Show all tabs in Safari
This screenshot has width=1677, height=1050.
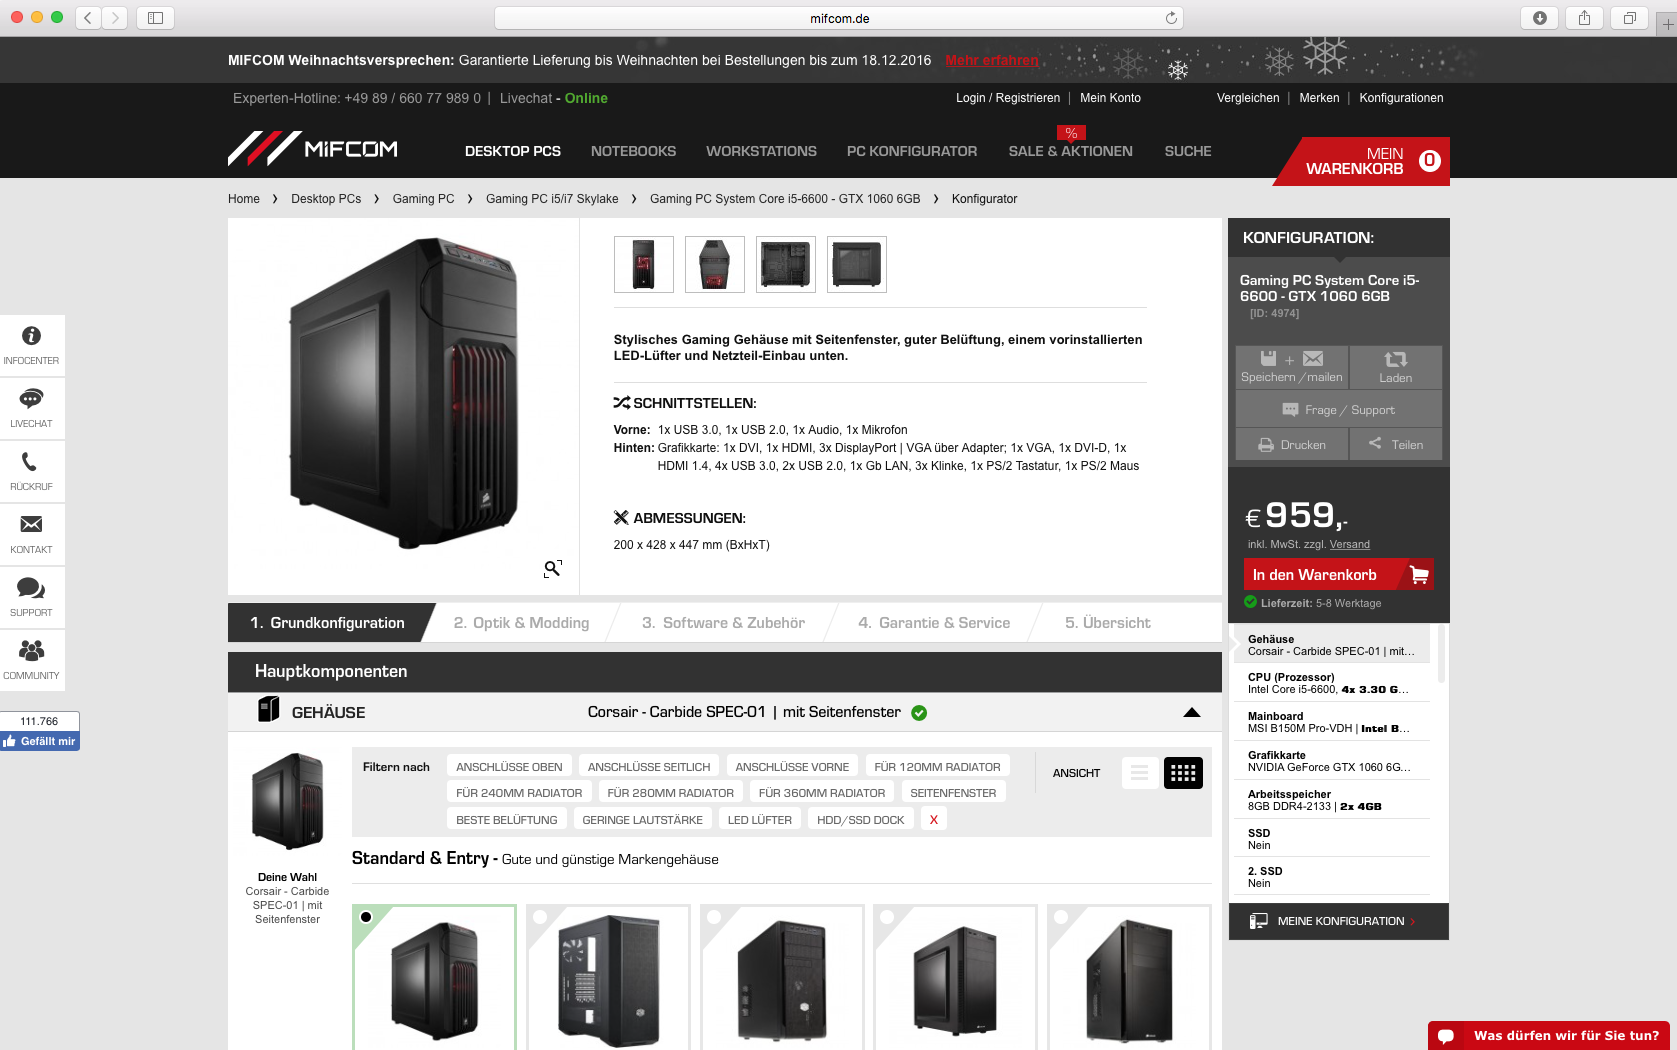(x=1630, y=18)
